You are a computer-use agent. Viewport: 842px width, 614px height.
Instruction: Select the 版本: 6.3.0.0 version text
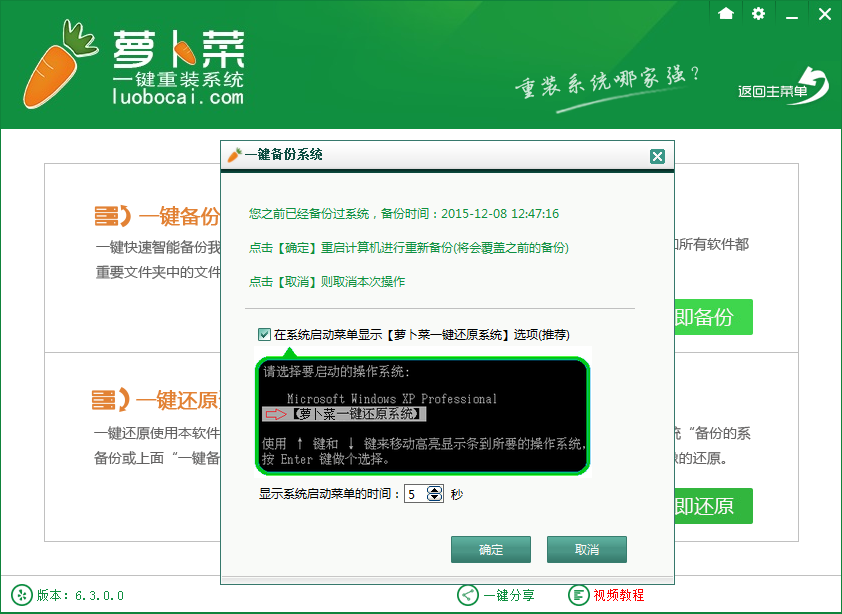tap(80, 595)
